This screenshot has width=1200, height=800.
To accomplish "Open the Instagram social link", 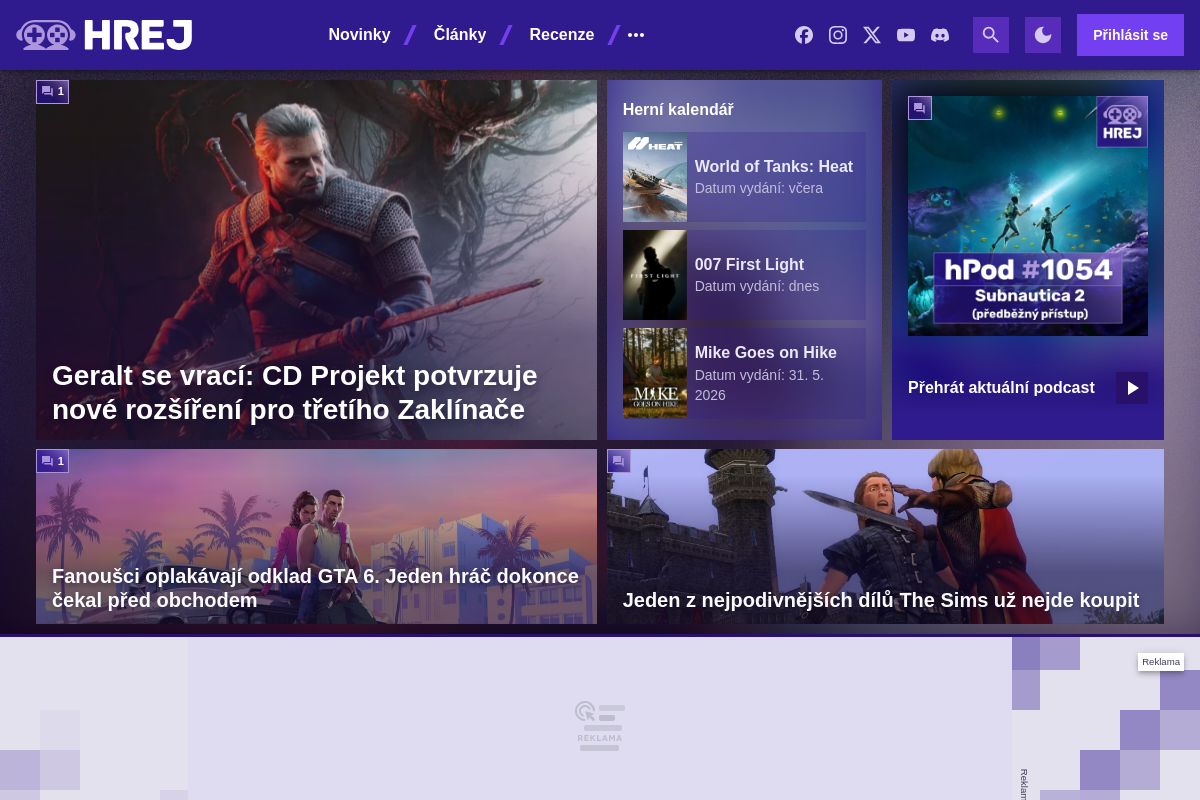I will (x=838, y=35).
